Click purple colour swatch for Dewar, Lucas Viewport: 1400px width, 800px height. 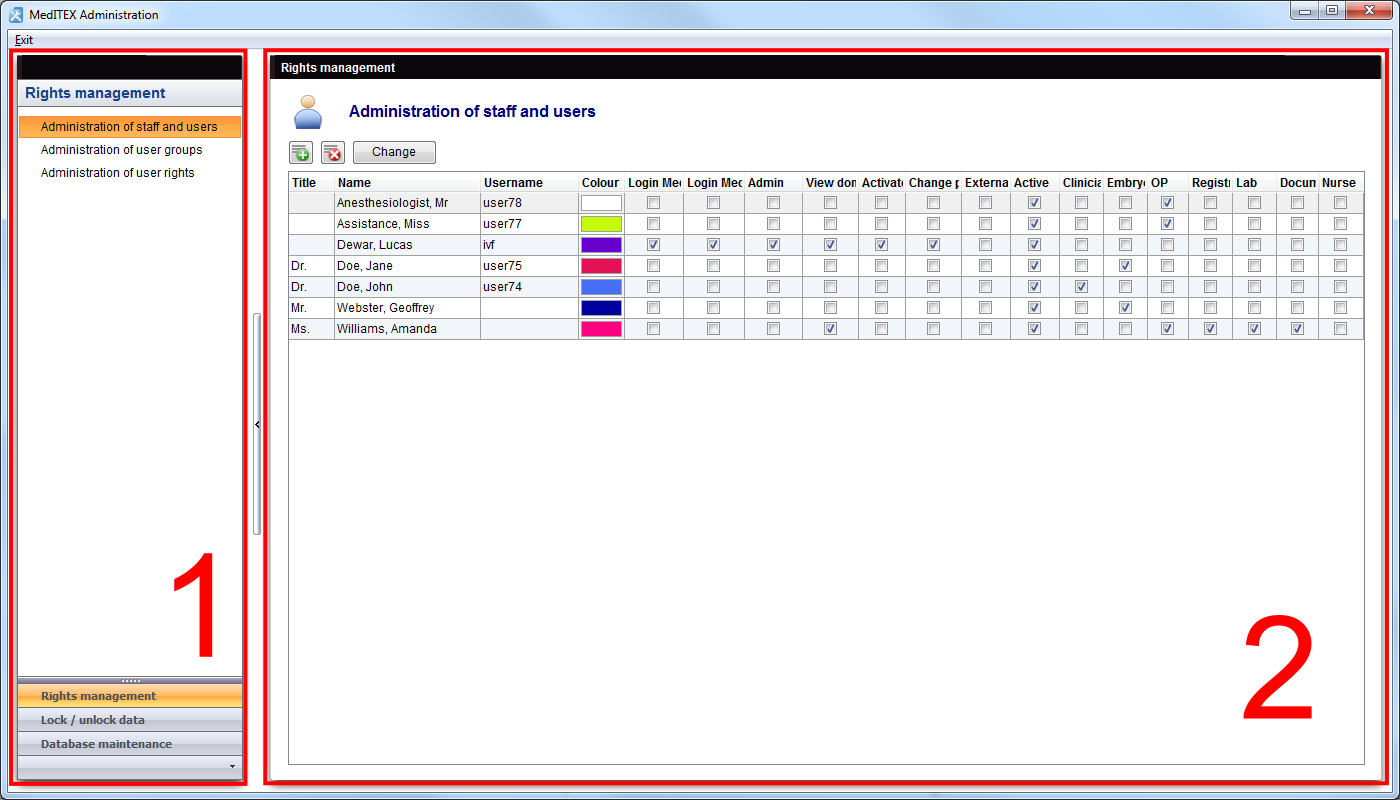[601, 245]
